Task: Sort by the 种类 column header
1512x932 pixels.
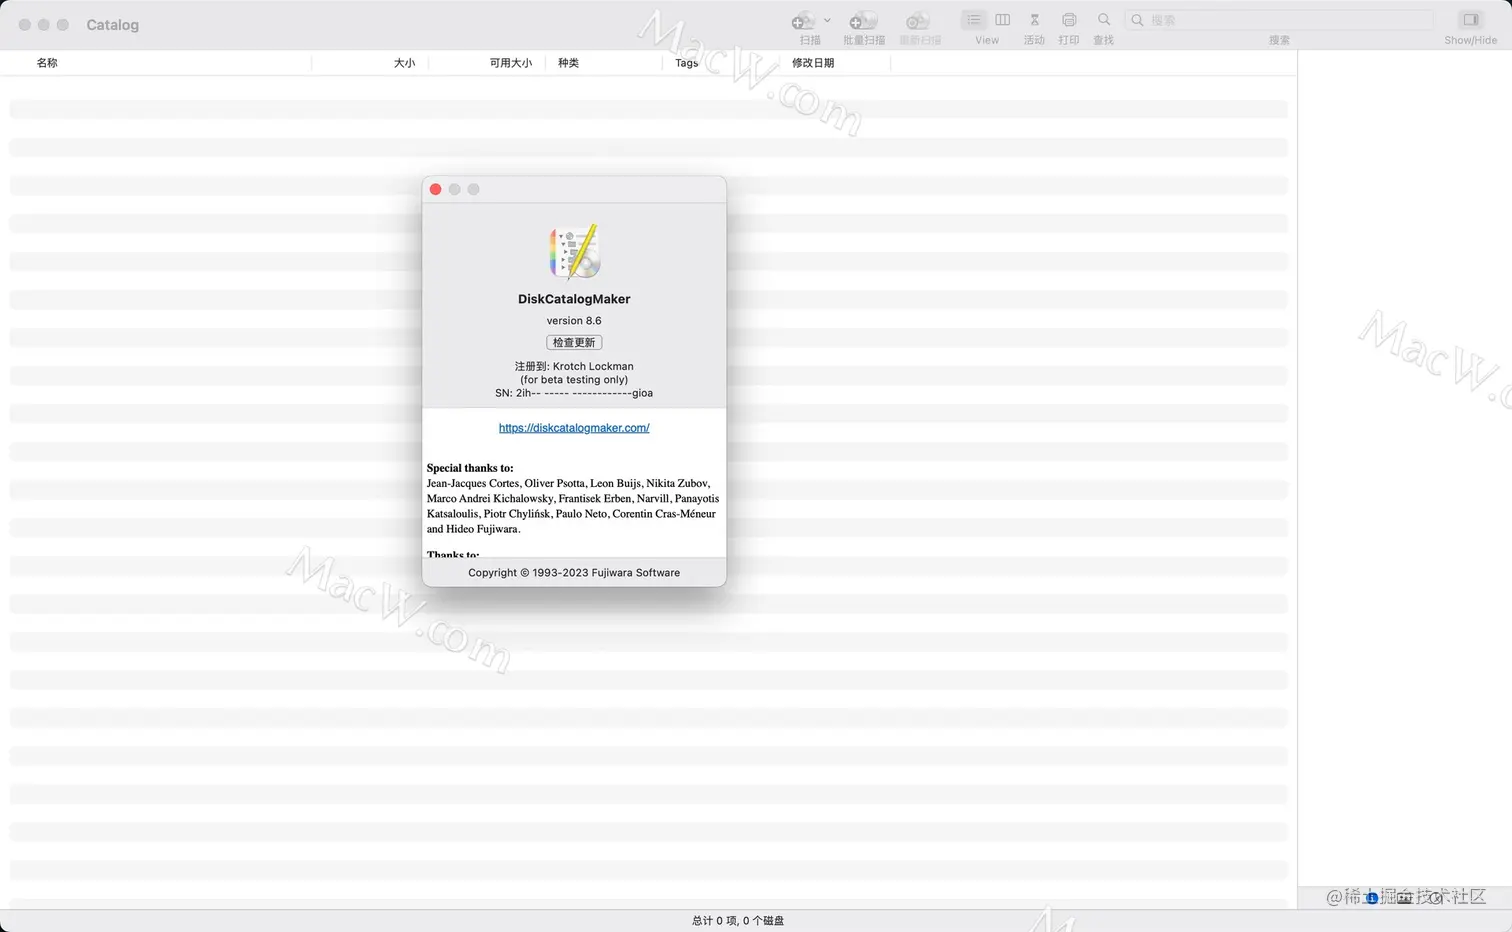Action: pos(568,63)
